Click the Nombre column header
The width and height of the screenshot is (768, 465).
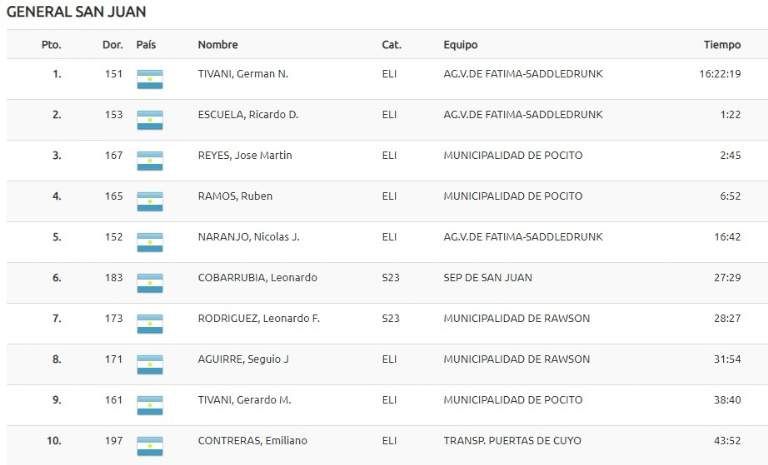[x=217, y=45]
